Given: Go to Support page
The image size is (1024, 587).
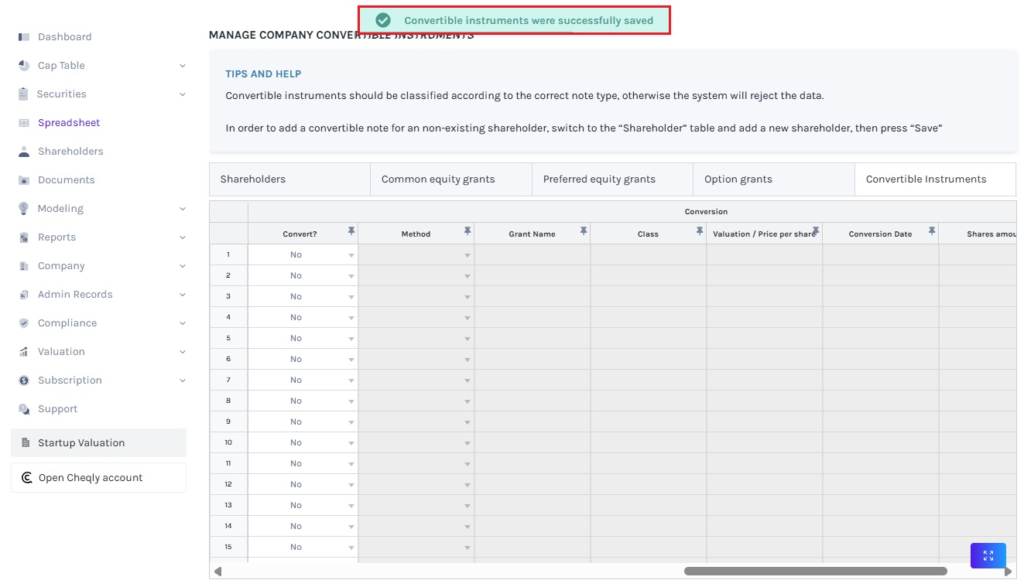Looking at the screenshot, I should (x=57, y=409).
